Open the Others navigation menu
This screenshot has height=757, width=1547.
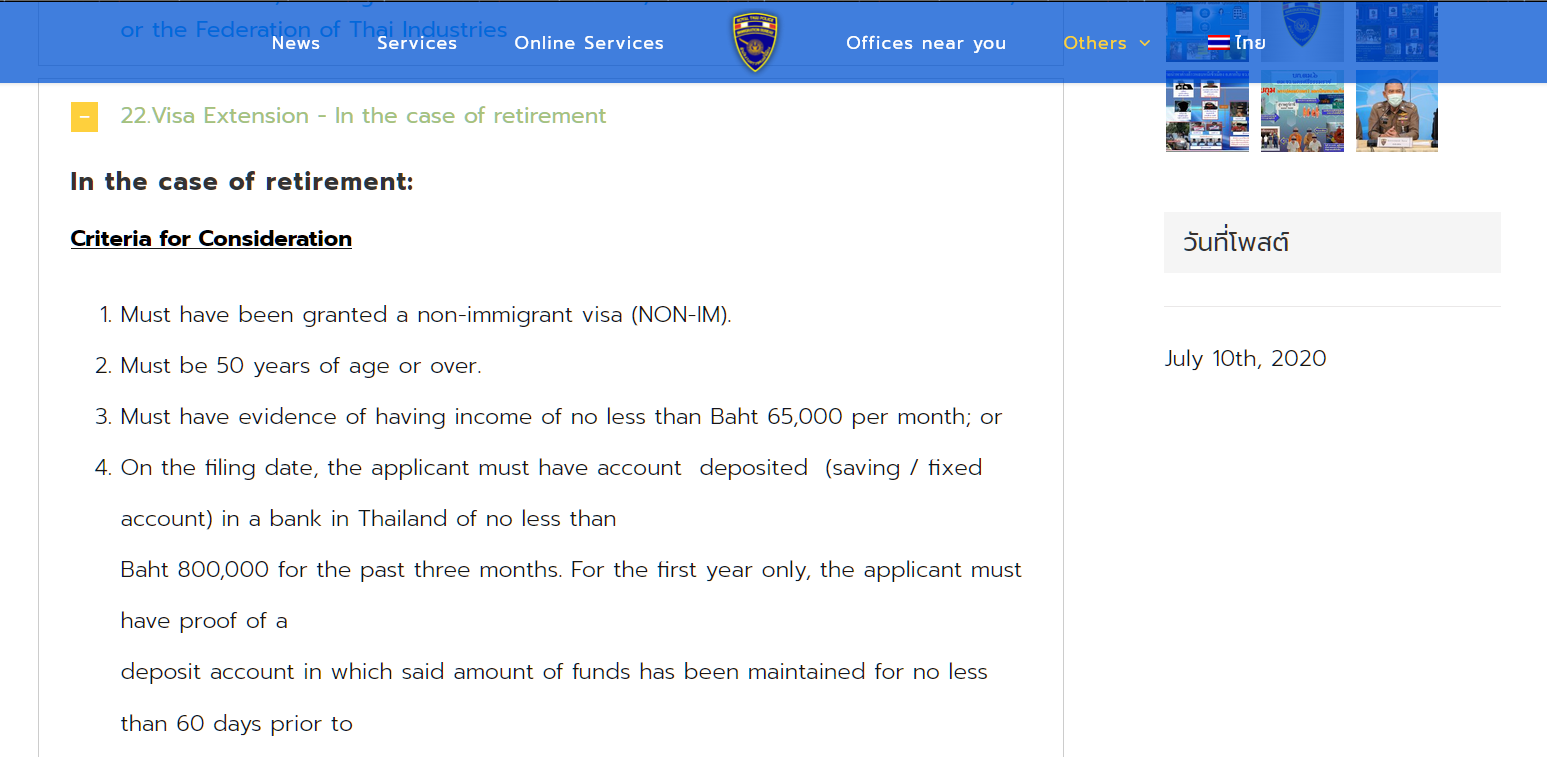(x=1095, y=43)
